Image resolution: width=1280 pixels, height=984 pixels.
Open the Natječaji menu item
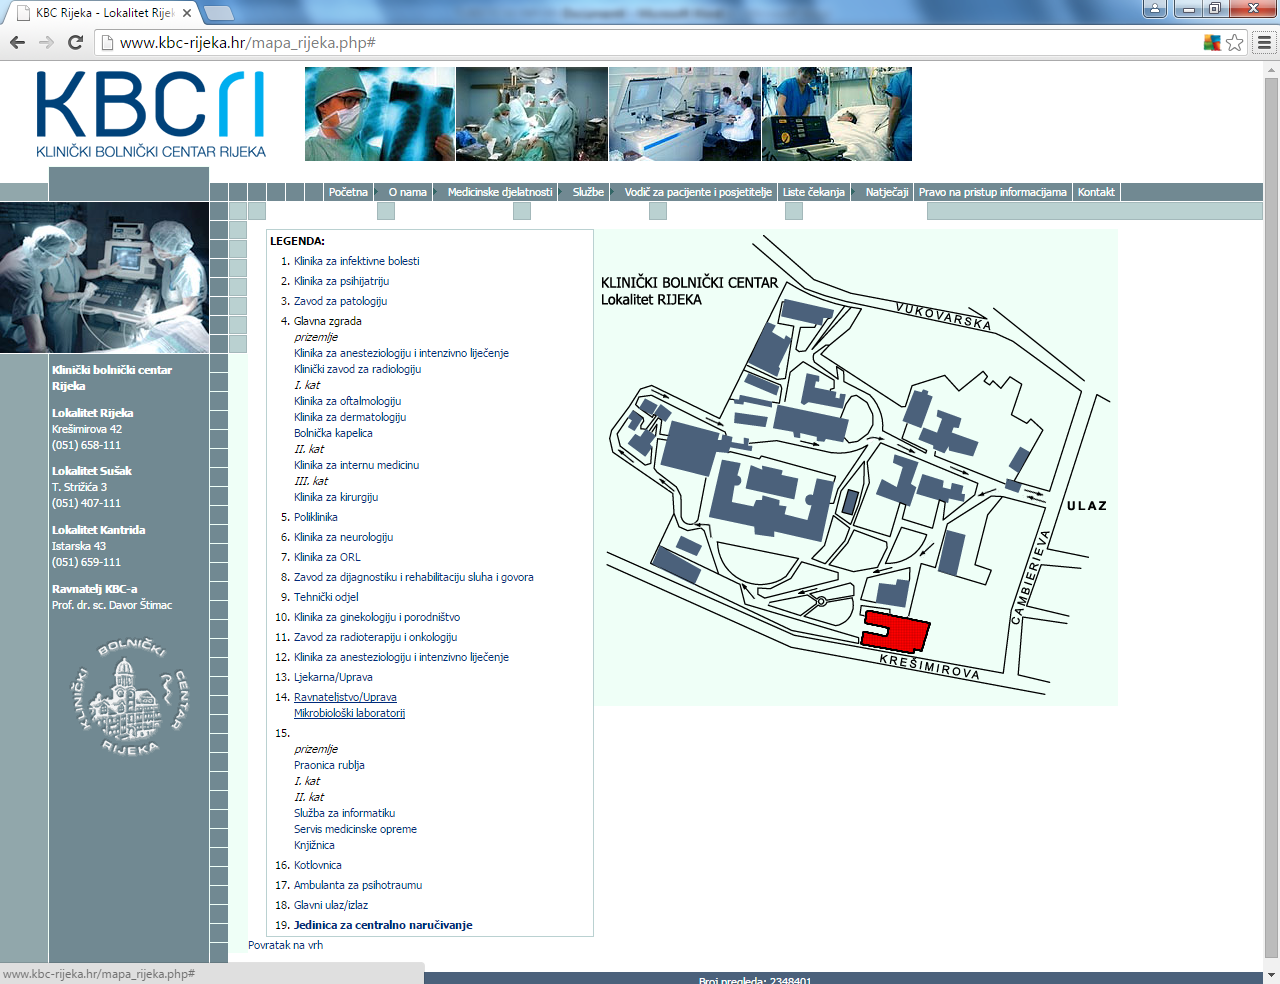click(887, 192)
